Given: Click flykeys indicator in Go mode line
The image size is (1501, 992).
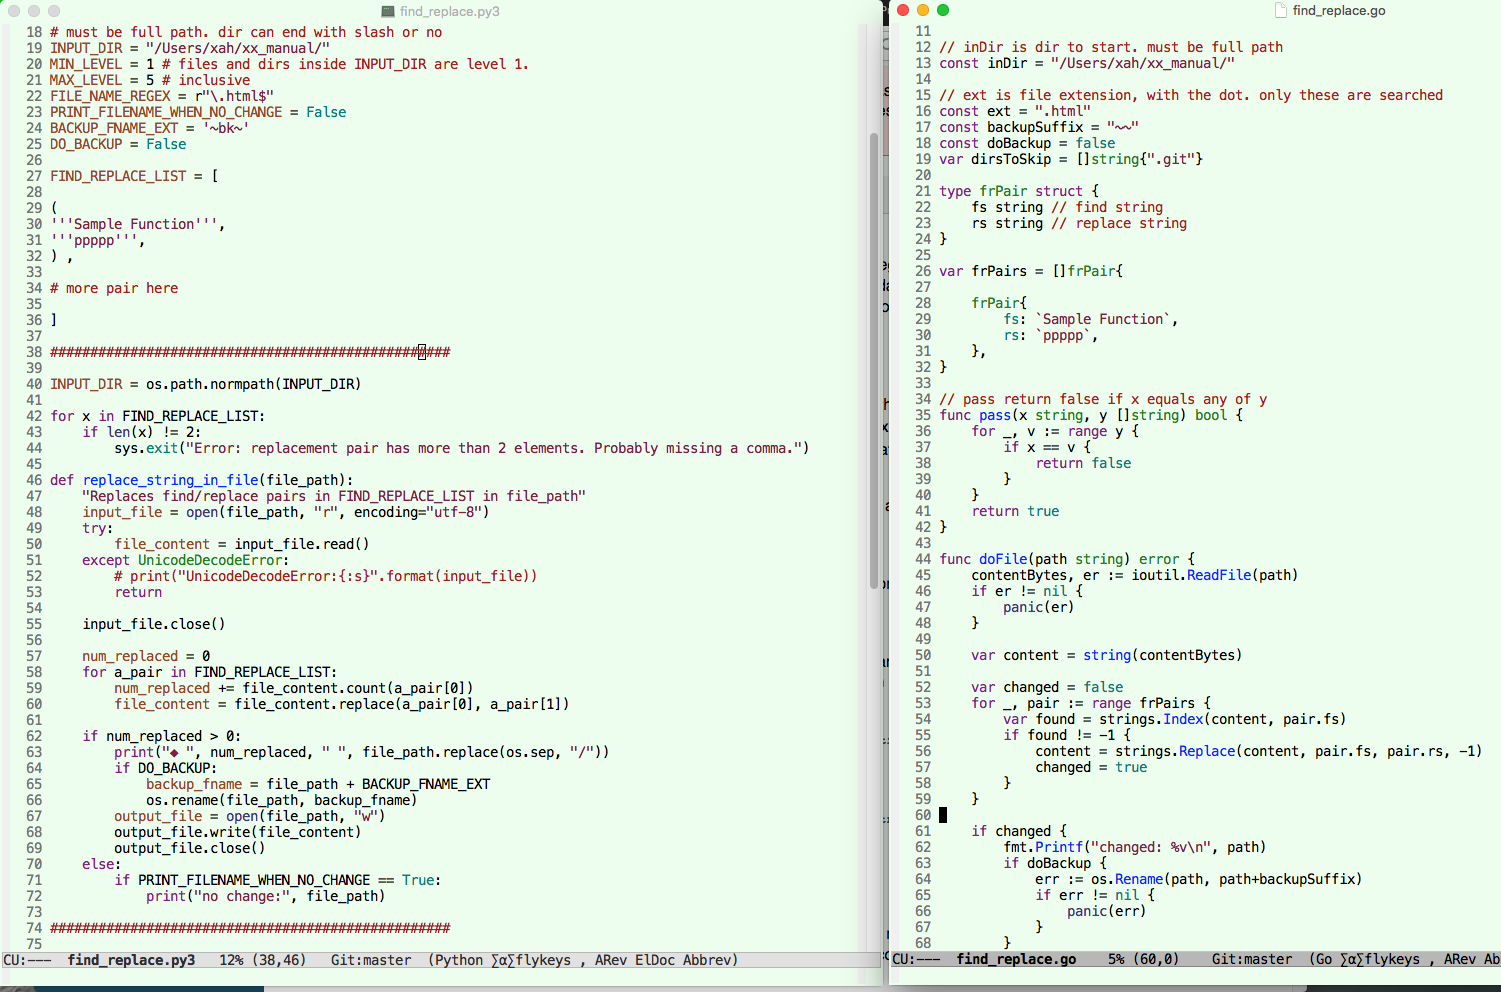Looking at the screenshot, I should coord(1380,959).
